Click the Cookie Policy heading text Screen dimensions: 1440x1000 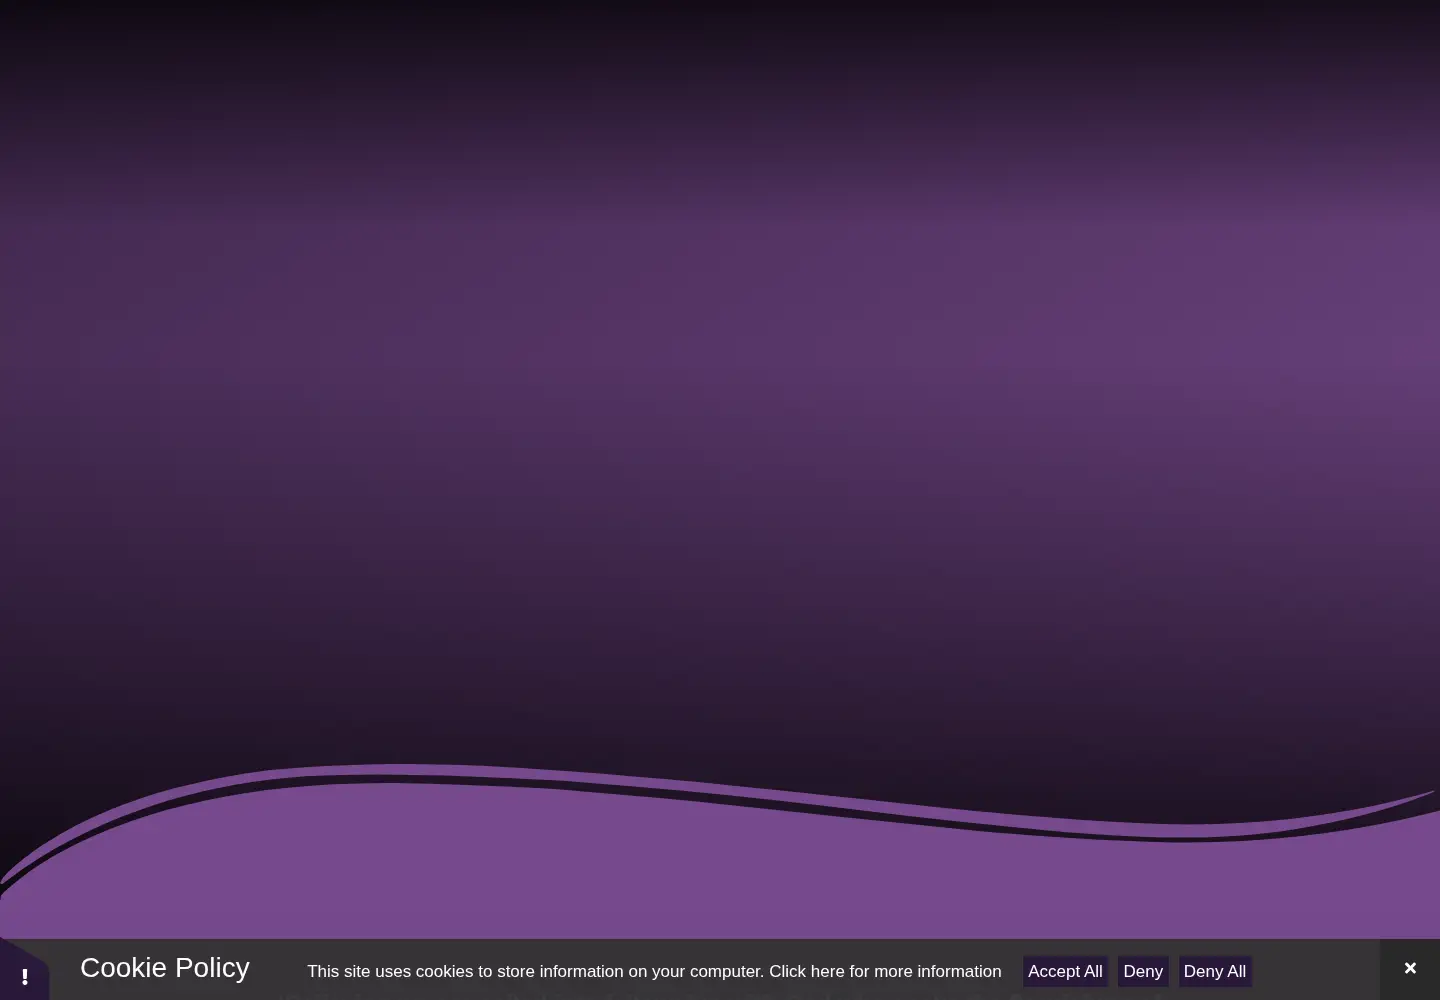tap(165, 967)
